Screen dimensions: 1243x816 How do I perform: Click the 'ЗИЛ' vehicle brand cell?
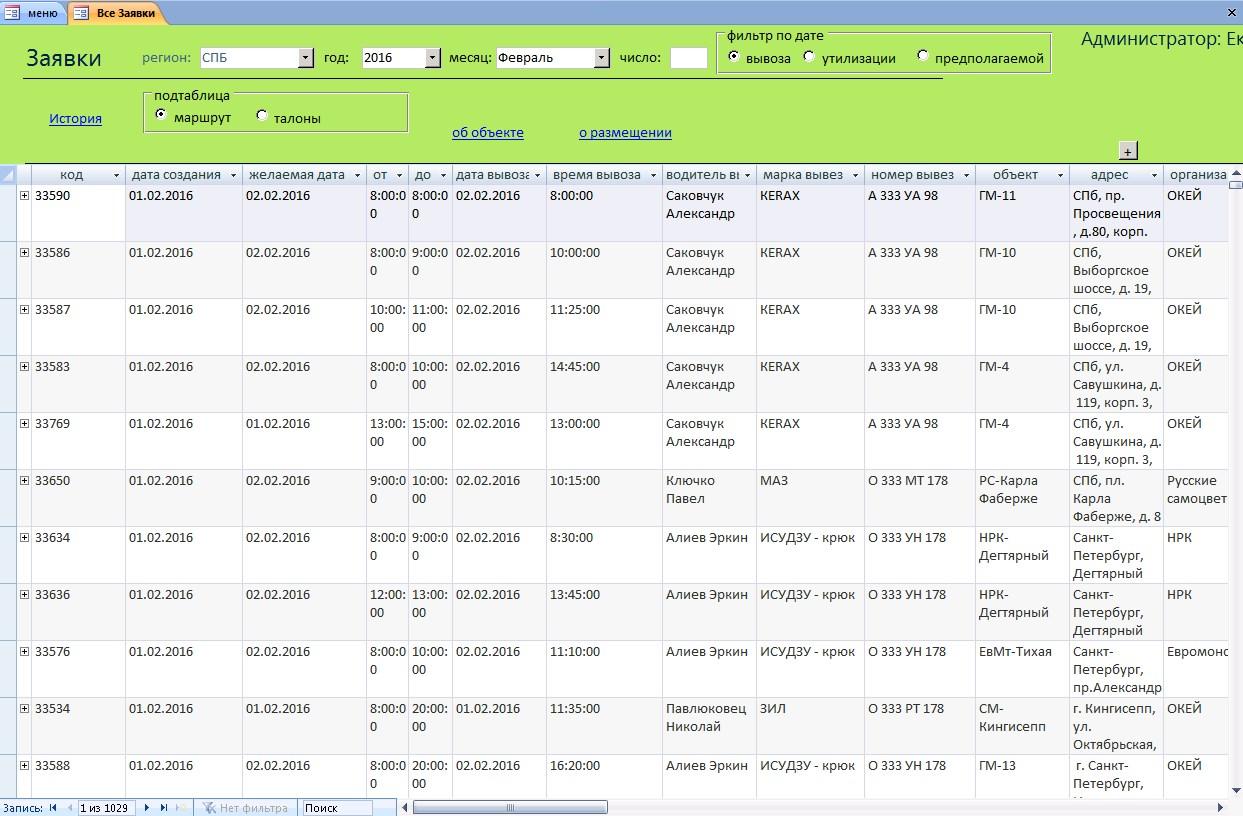[x=810, y=726]
